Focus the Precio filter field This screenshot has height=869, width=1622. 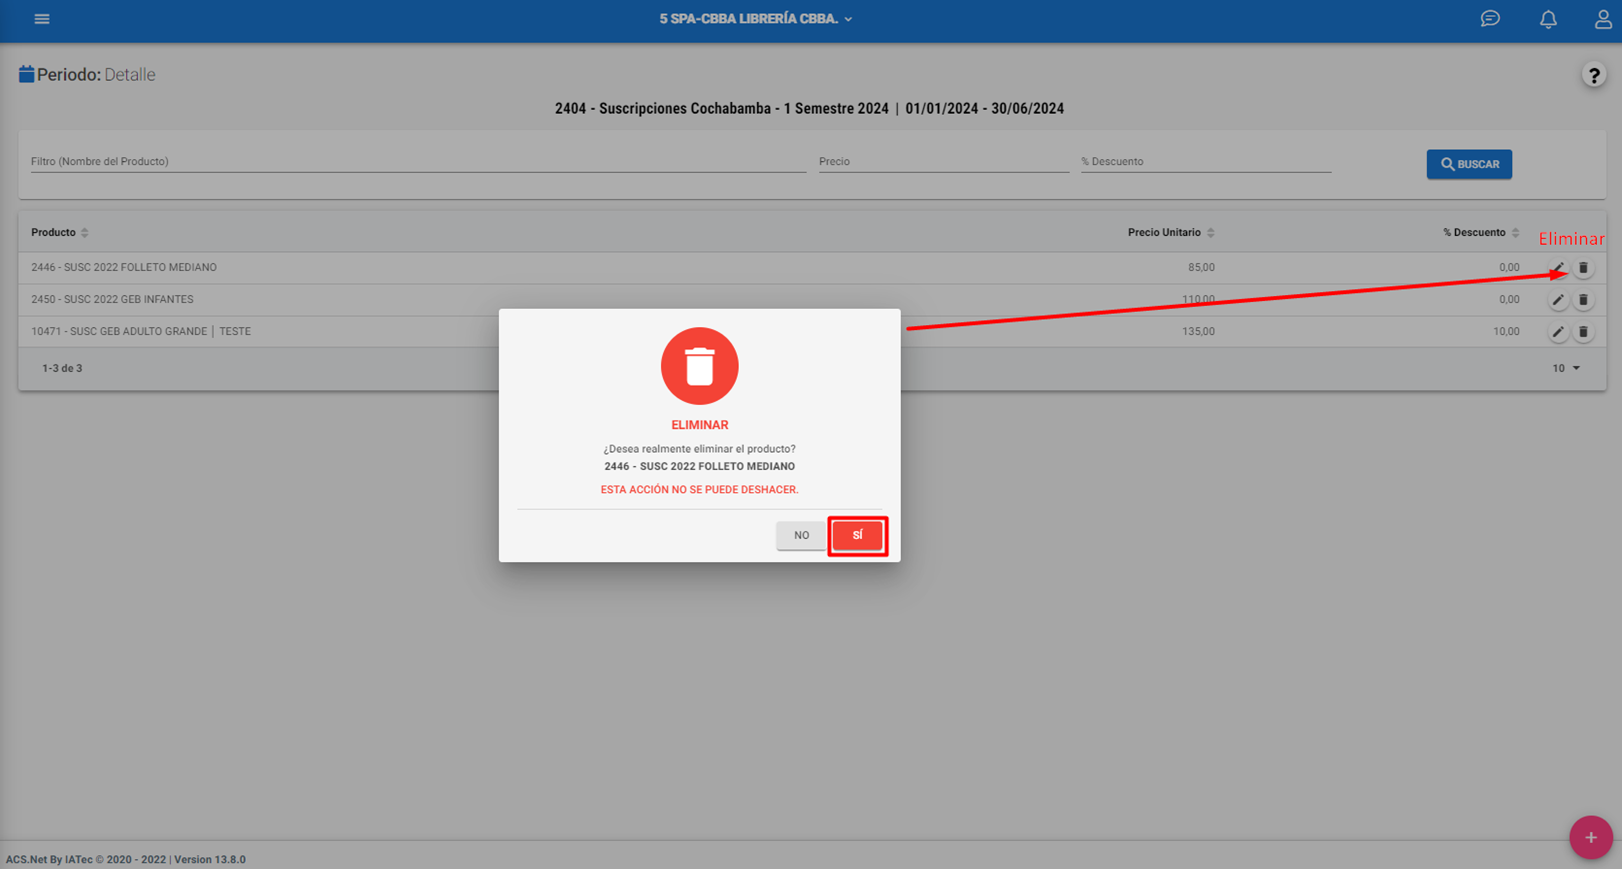(x=944, y=161)
